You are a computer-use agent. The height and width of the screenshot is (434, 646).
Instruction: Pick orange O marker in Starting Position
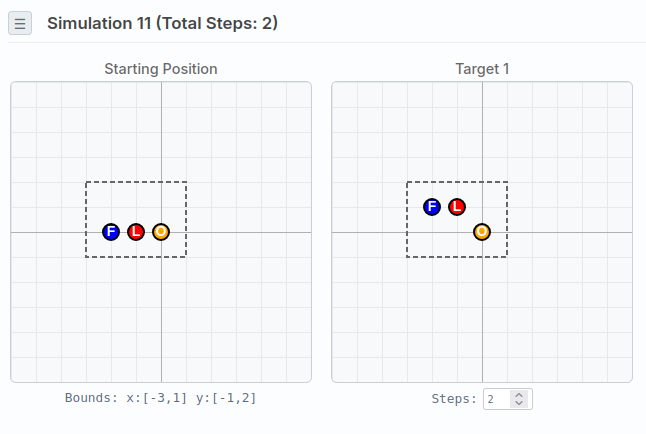coord(161,232)
